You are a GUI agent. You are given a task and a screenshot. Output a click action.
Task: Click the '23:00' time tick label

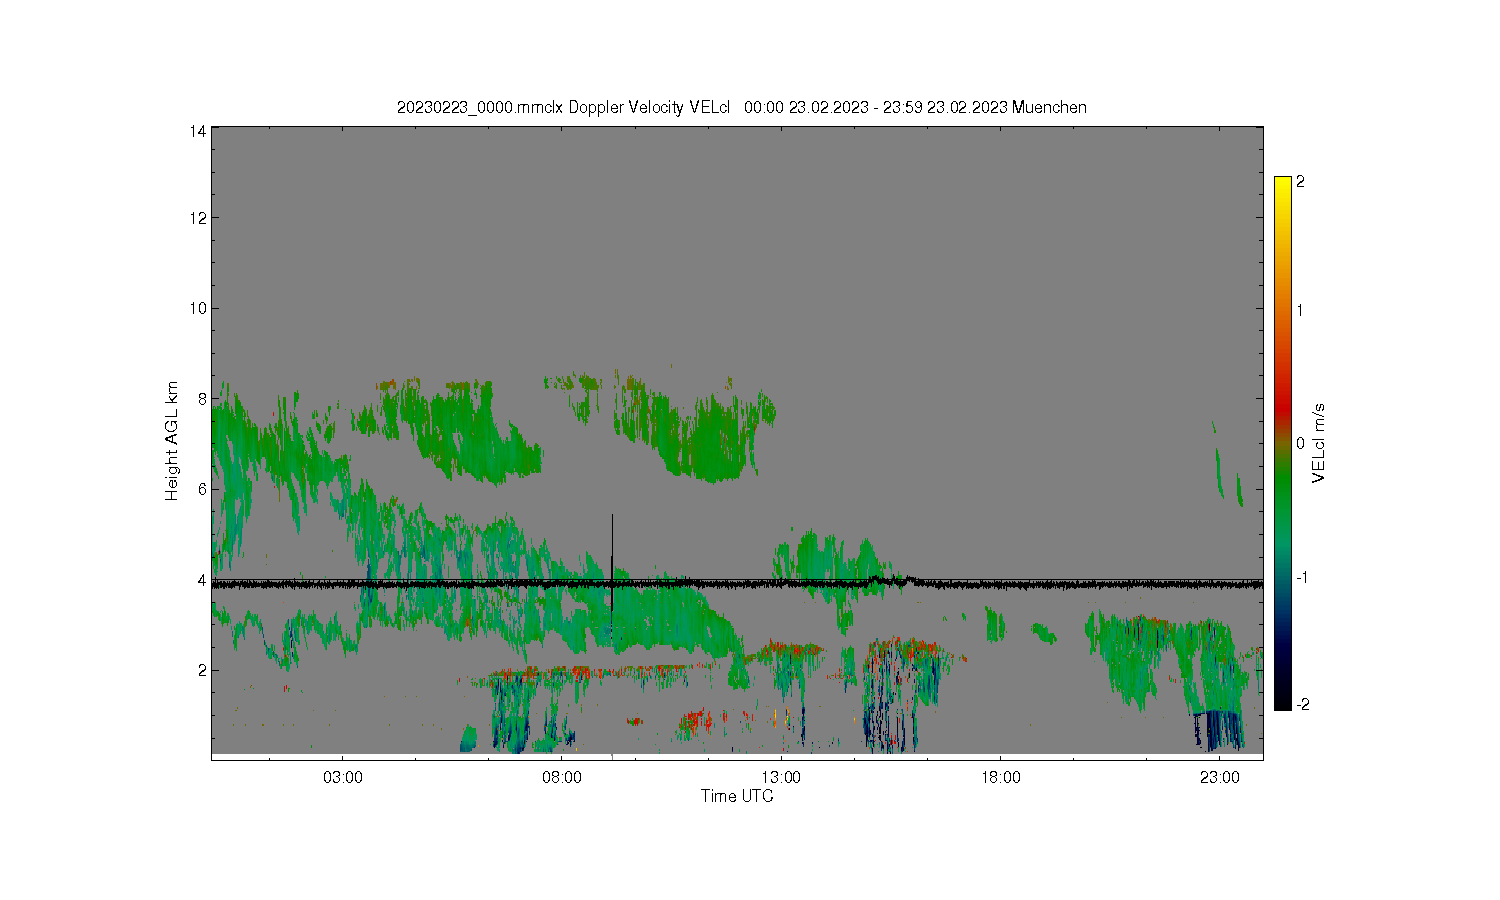pyautogui.click(x=1220, y=778)
